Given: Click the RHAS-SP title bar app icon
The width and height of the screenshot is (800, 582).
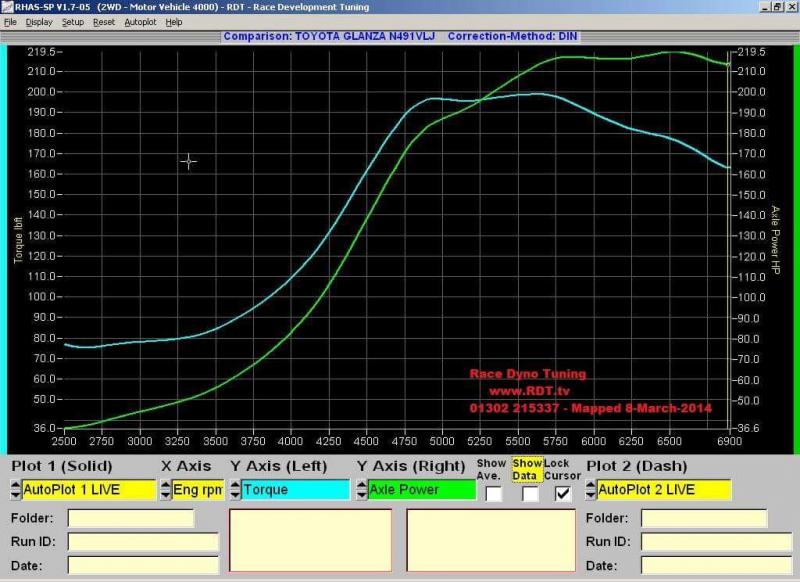Looking at the screenshot, I should pyautogui.click(x=7, y=7).
